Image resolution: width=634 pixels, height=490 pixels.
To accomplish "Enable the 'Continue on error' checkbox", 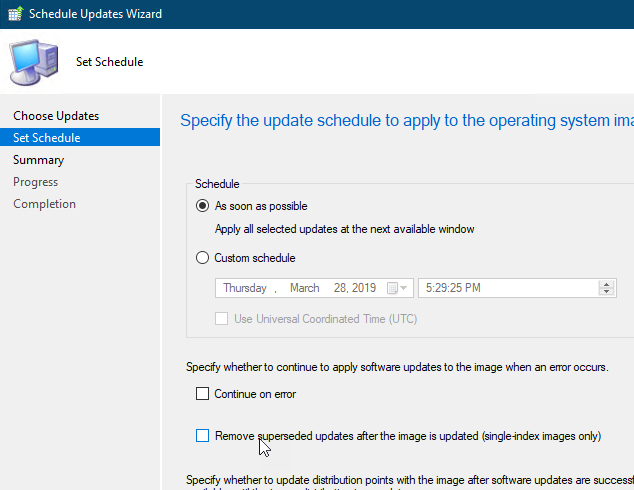I will point(203,394).
